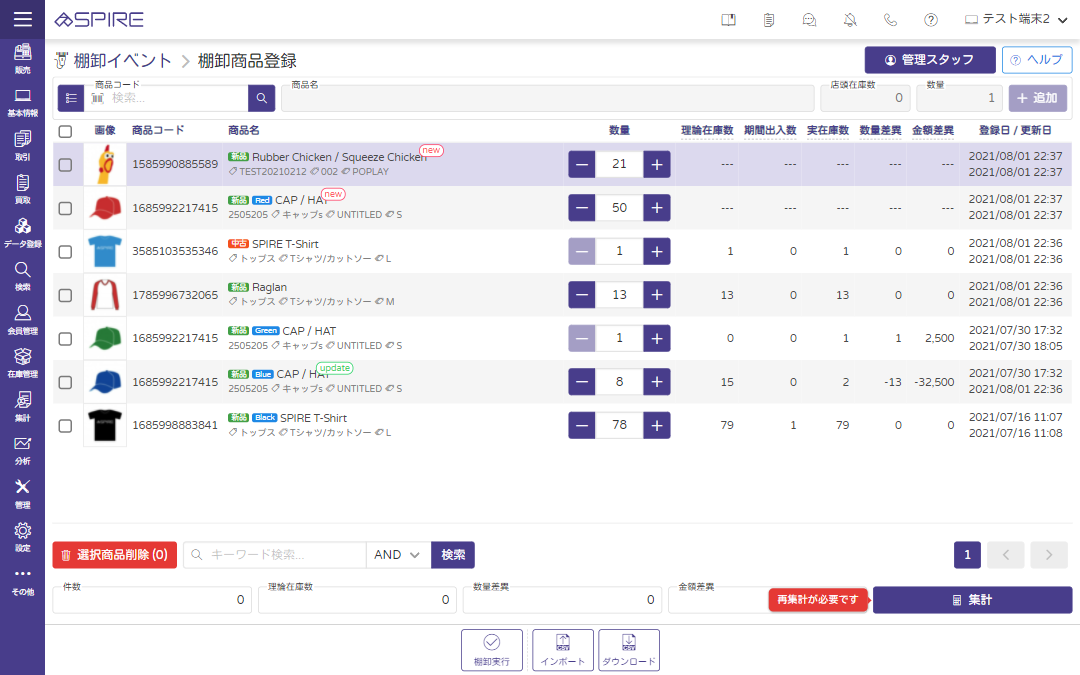The width and height of the screenshot is (1080, 675).
Task: Open 分析 in the sidebar menu
Action: tap(22, 449)
